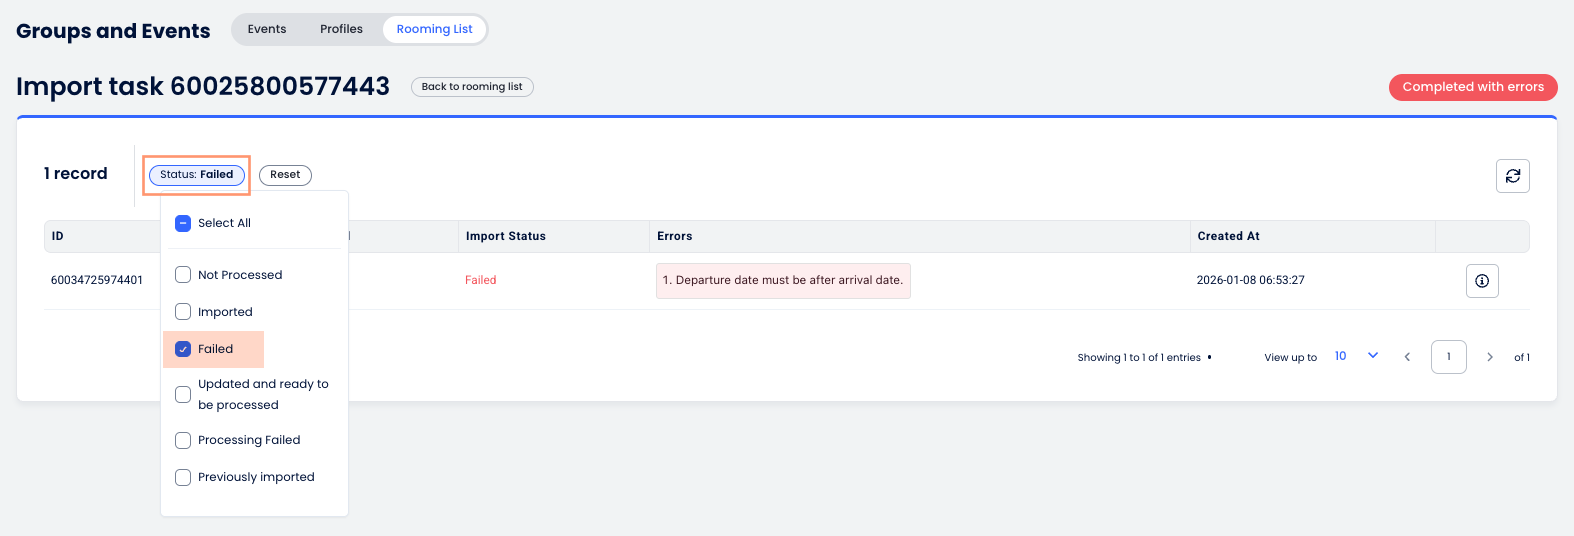Open the Profiles tab

coord(341,29)
